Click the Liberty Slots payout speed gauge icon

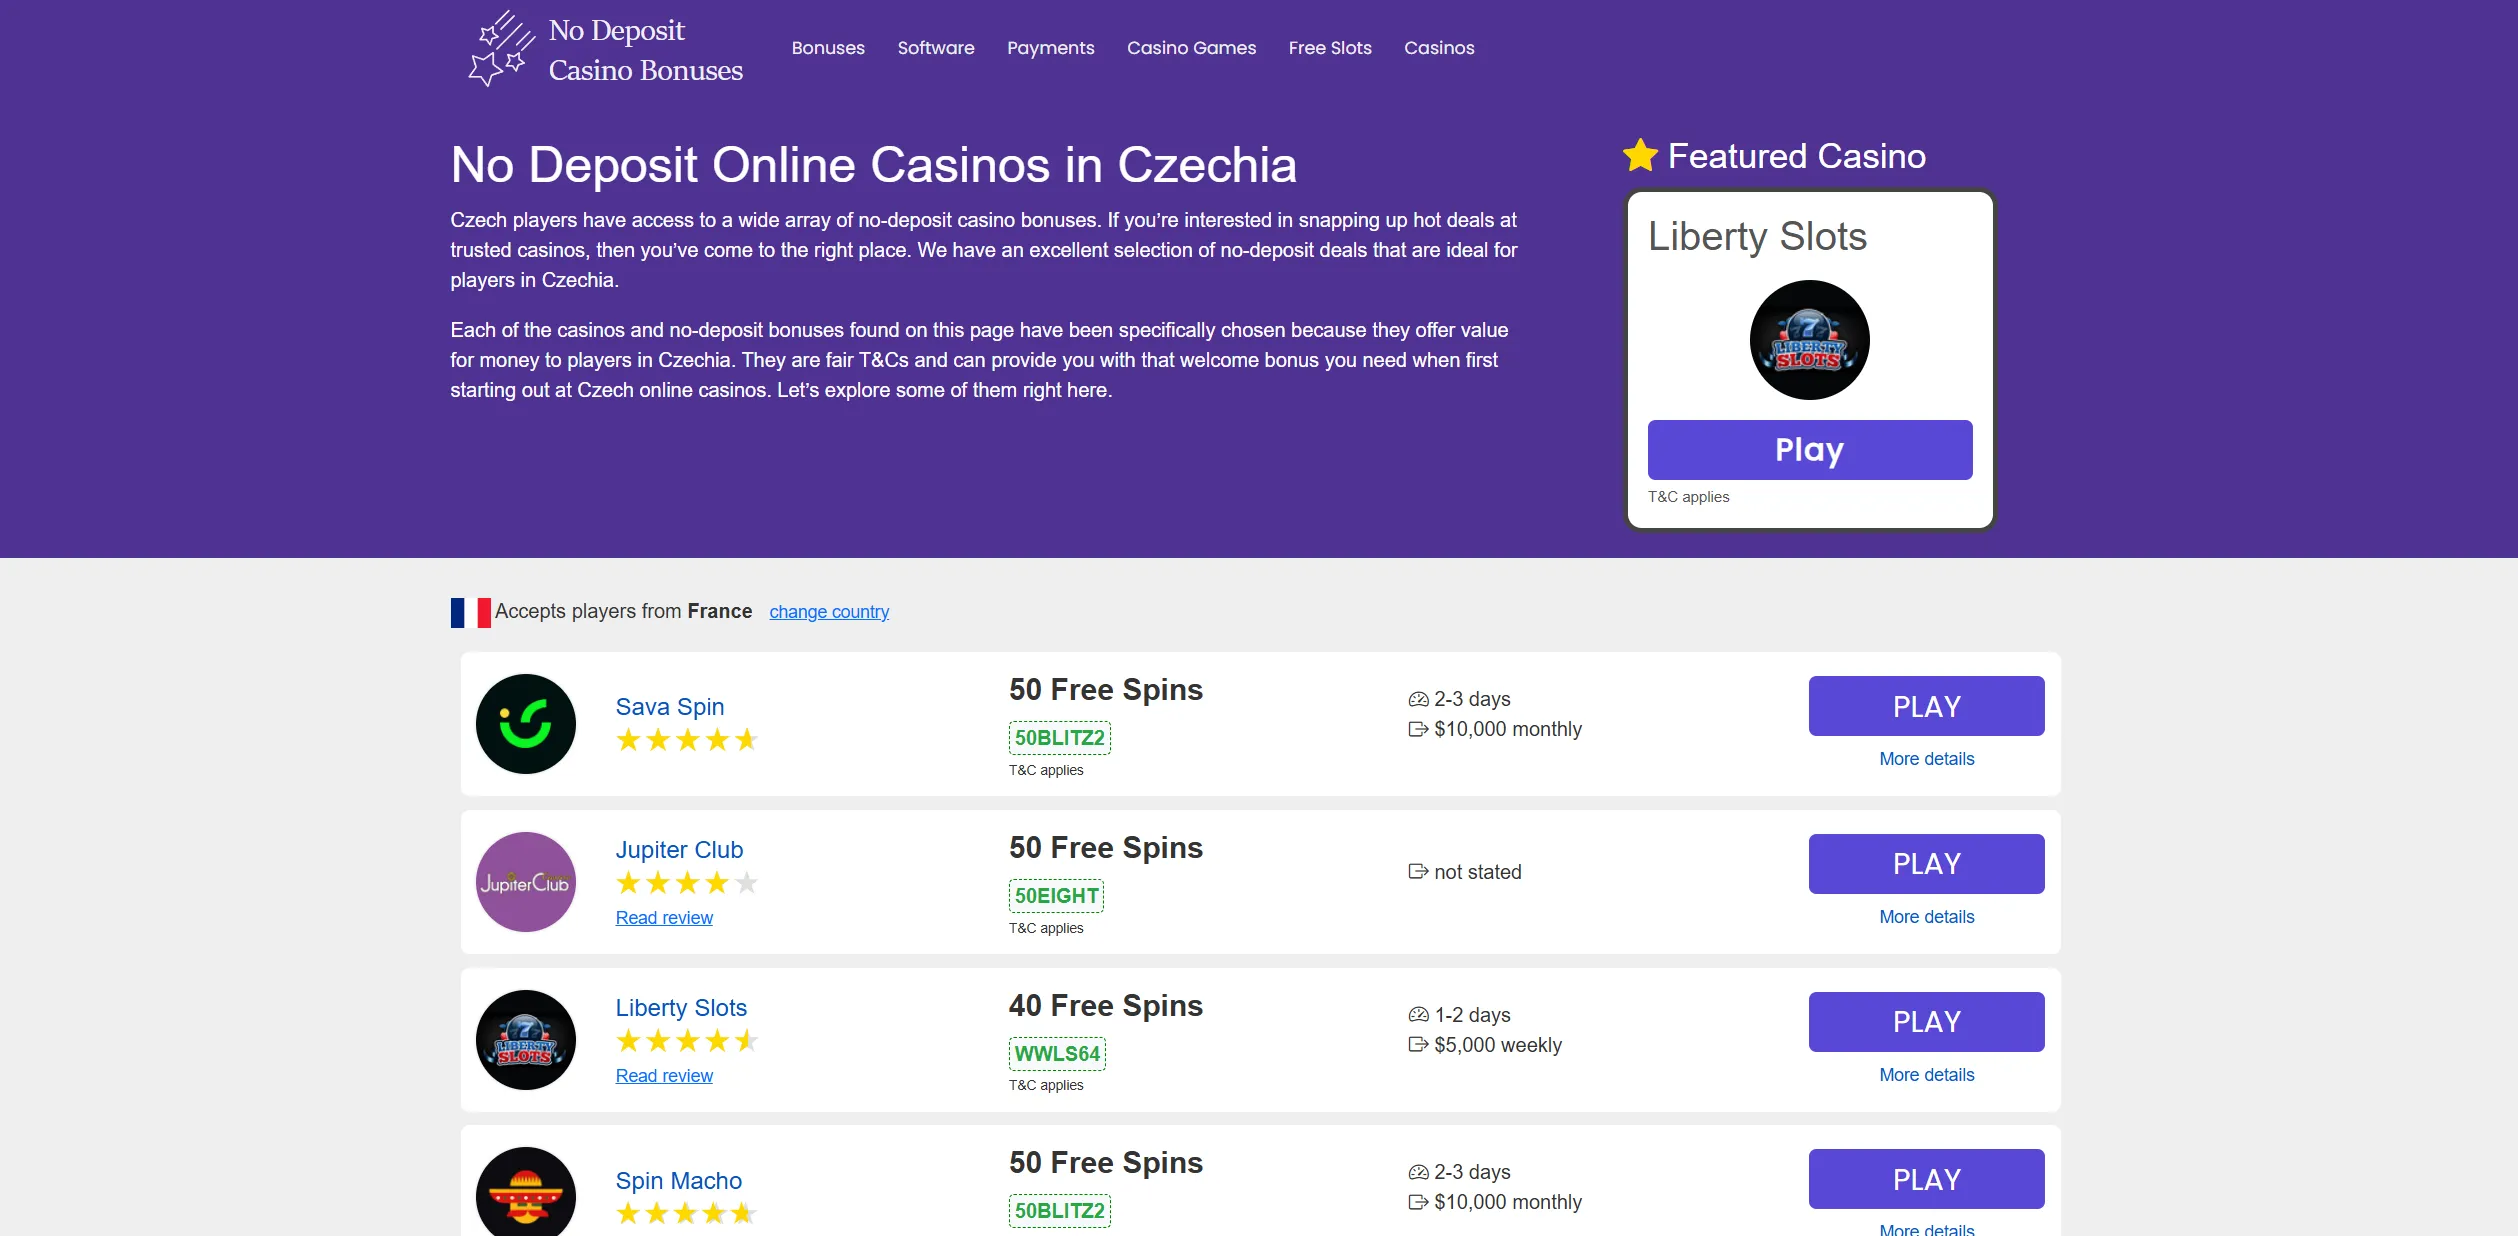[x=1418, y=1015]
